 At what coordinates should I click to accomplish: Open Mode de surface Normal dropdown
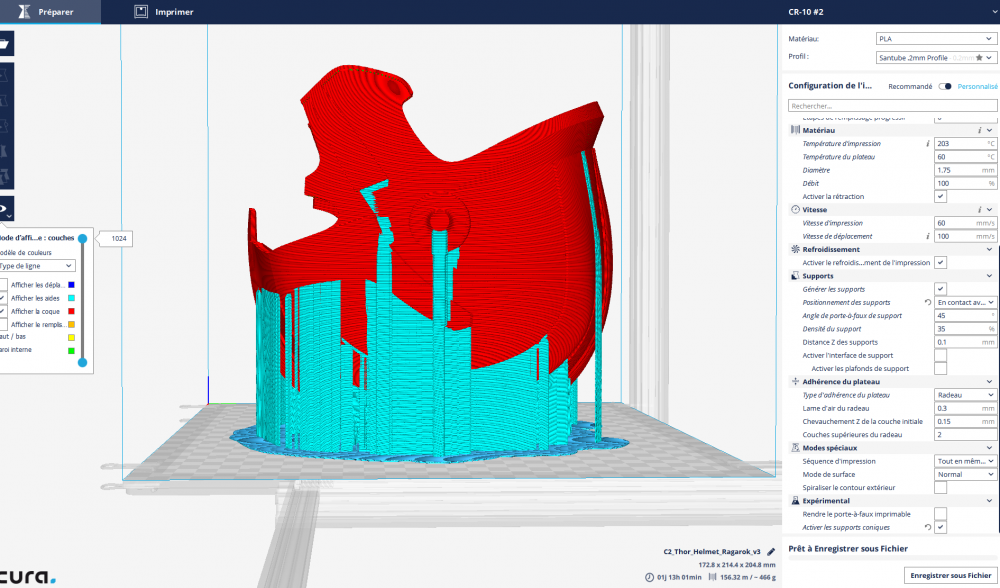(966, 474)
